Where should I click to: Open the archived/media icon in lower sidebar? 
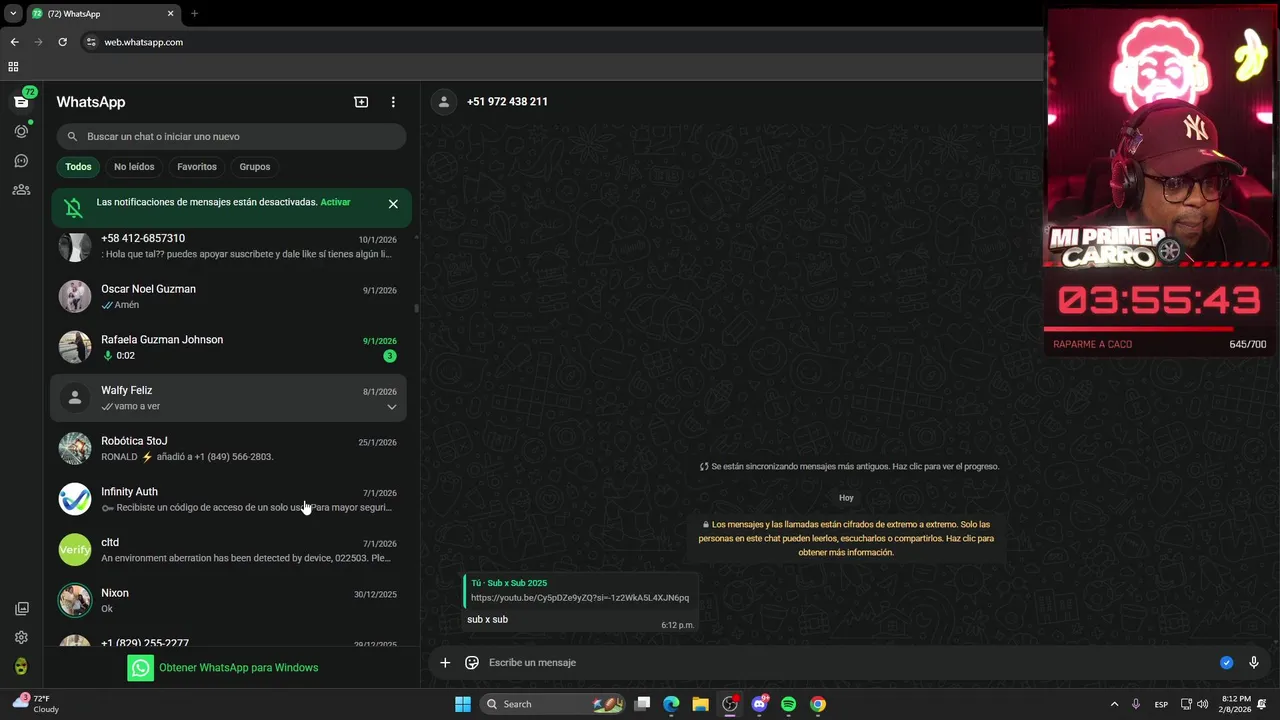(21, 608)
